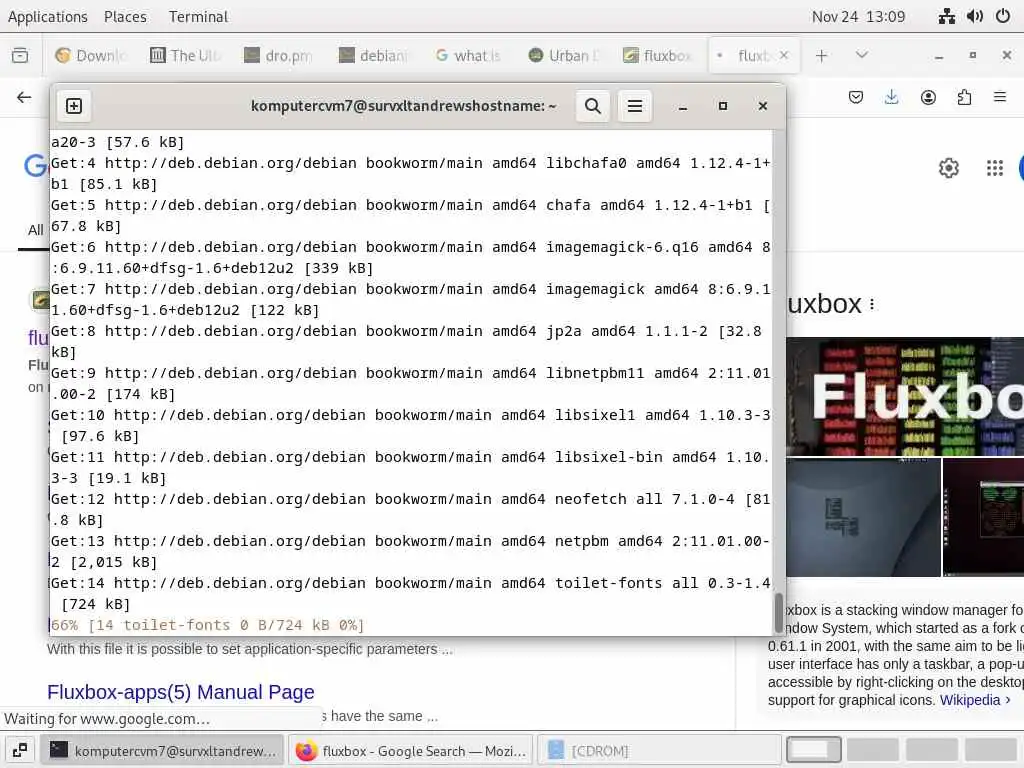Viewport: 1024px width, 768px height.
Task: Click terminal title komputercvm7@survxltandrewshostname
Action: tap(403, 106)
